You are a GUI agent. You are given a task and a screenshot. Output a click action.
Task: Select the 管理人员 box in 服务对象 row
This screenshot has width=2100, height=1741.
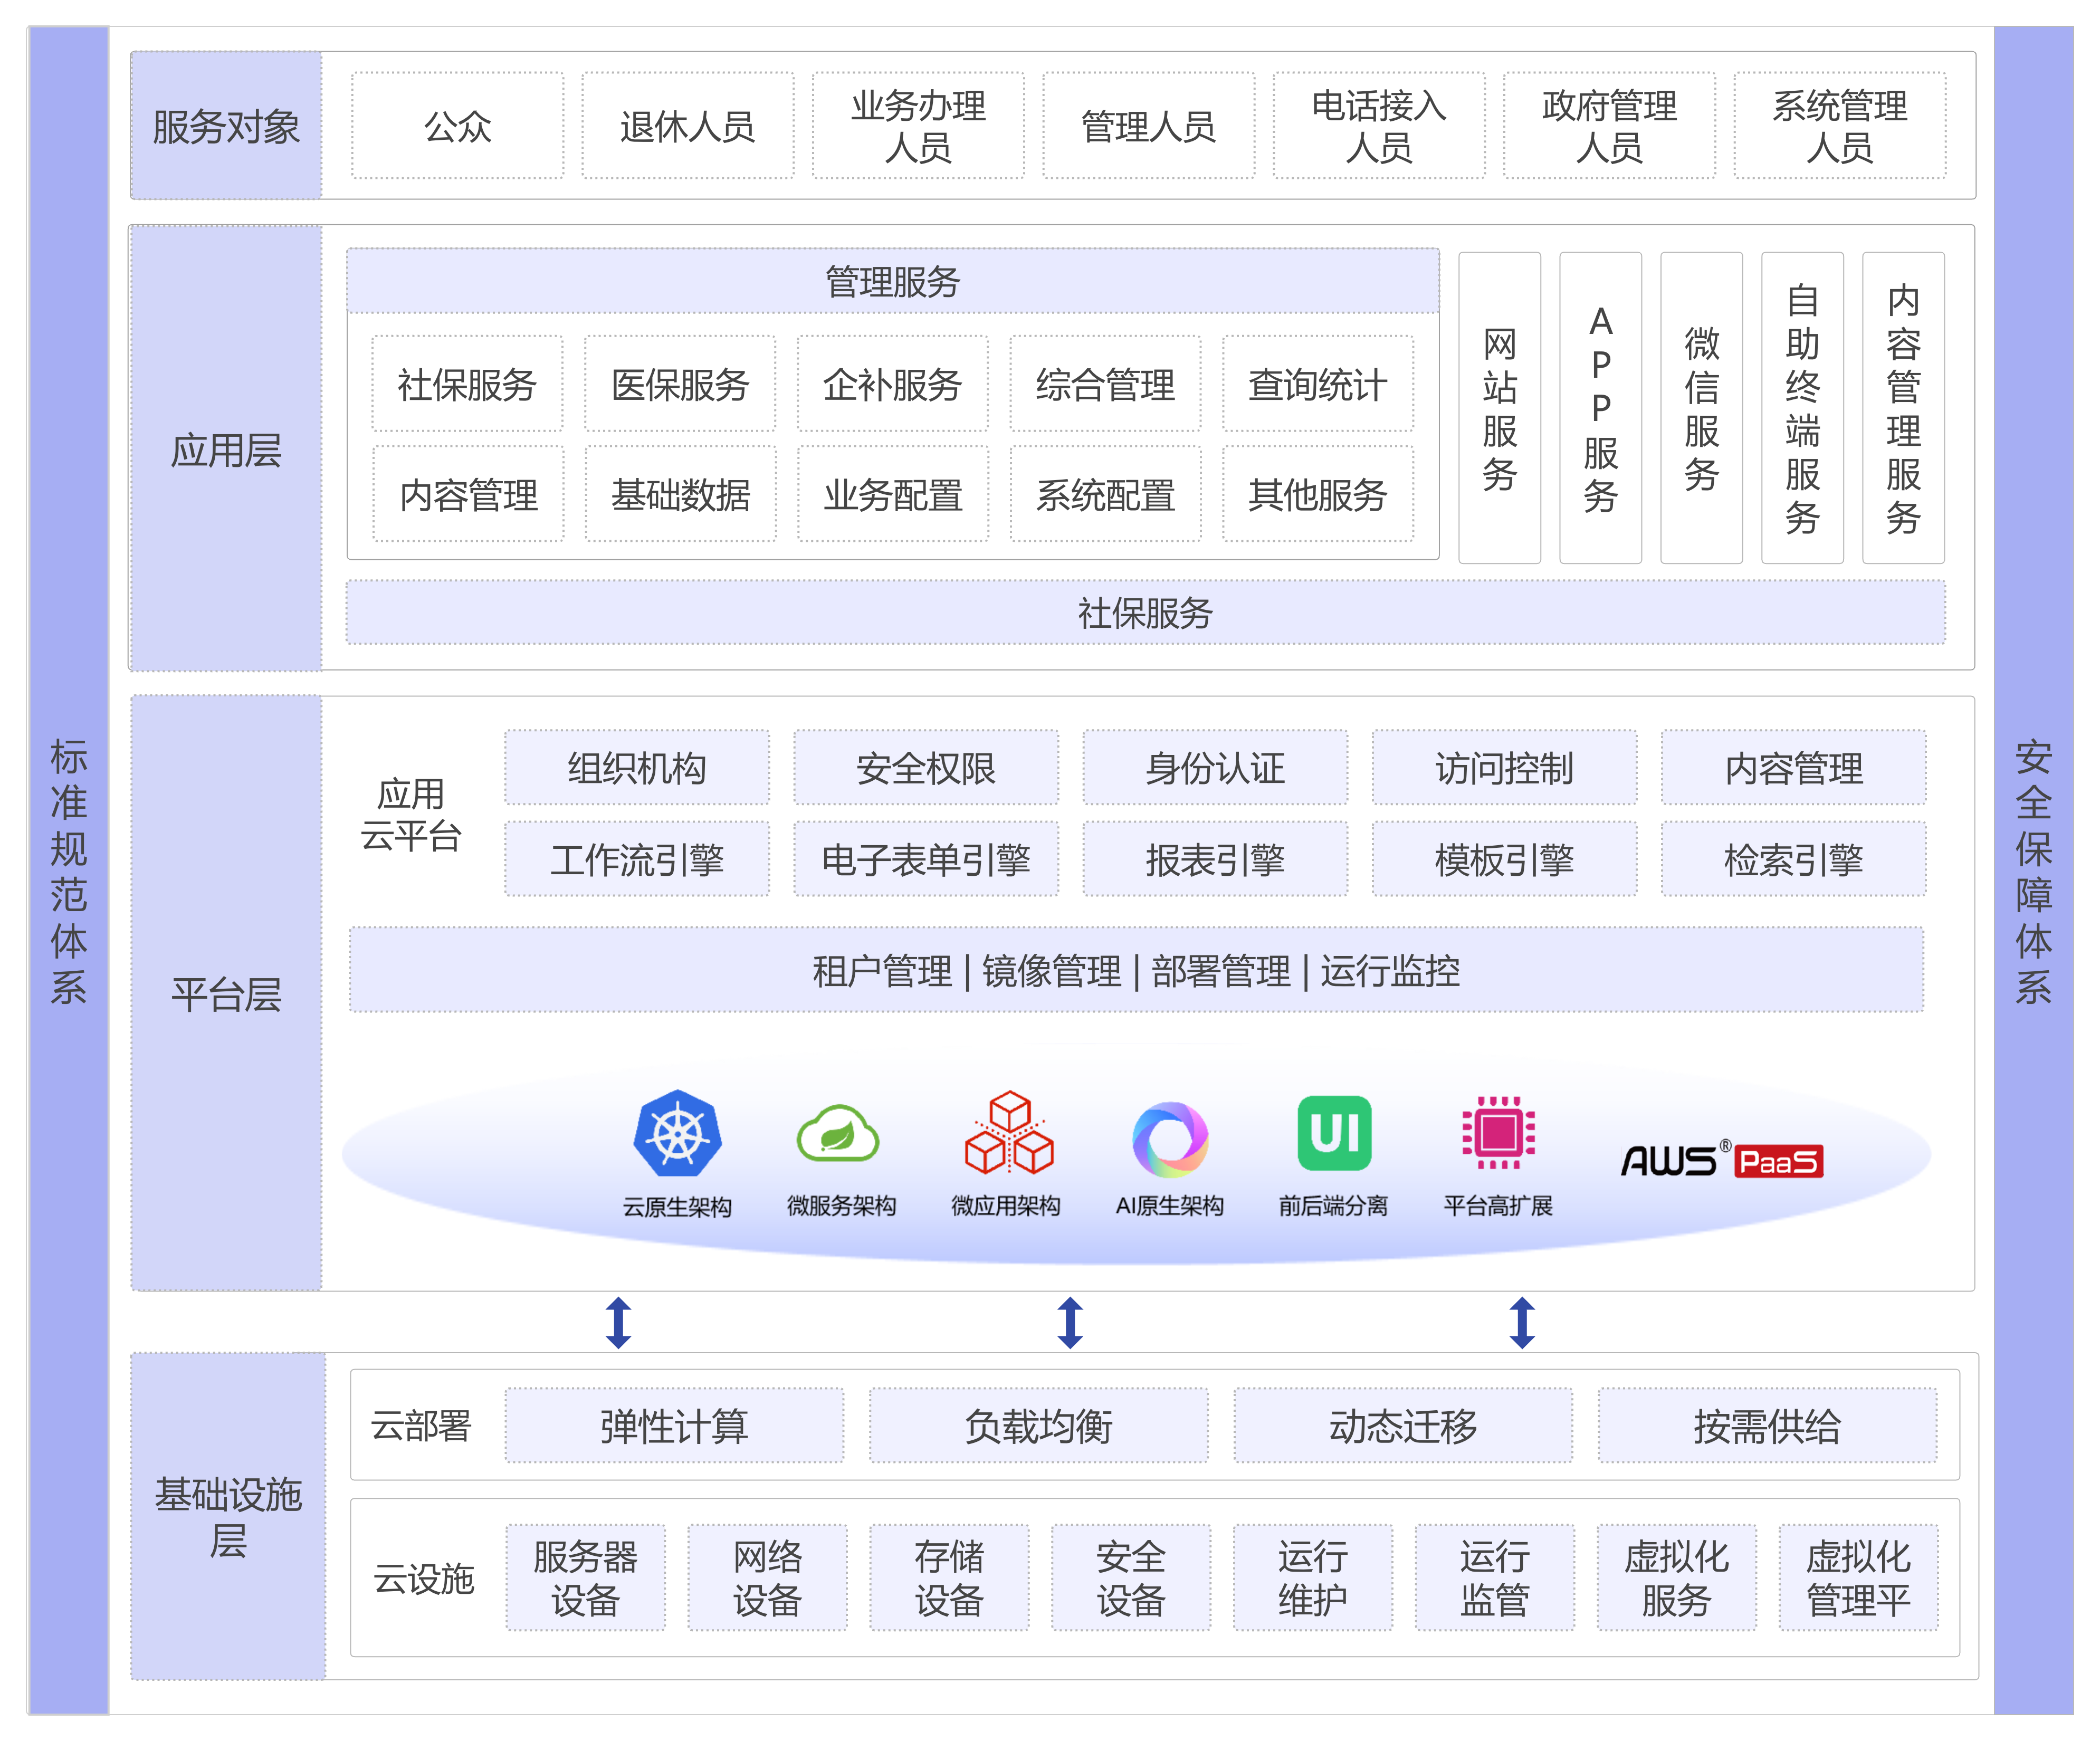click(x=1148, y=126)
